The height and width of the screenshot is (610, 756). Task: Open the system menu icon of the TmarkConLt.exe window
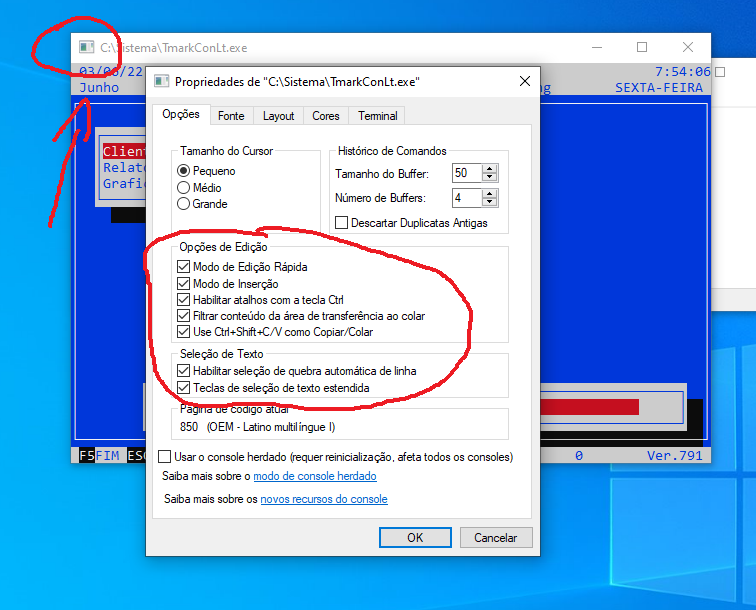pyautogui.click(x=87, y=47)
